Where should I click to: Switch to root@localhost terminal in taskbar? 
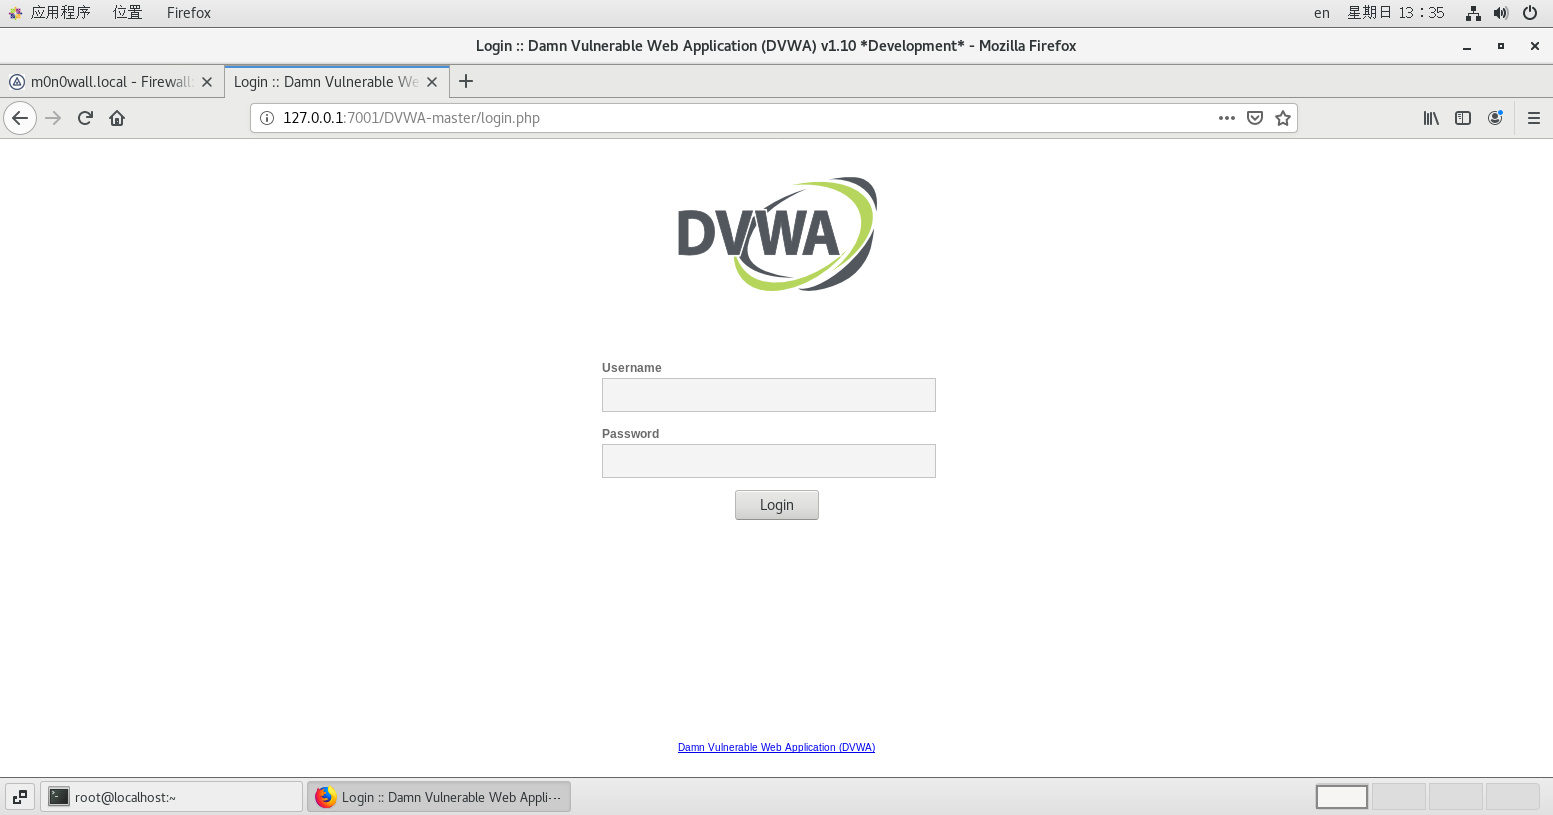coord(171,797)
